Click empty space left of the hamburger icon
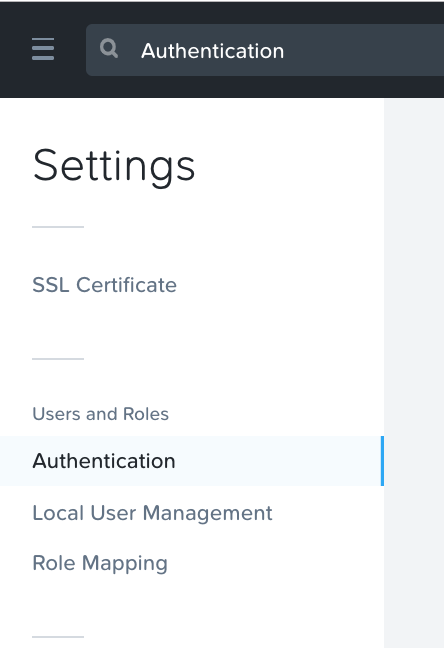Image resolution: width=444 pixels, height=648 pixels. point(16,49)
